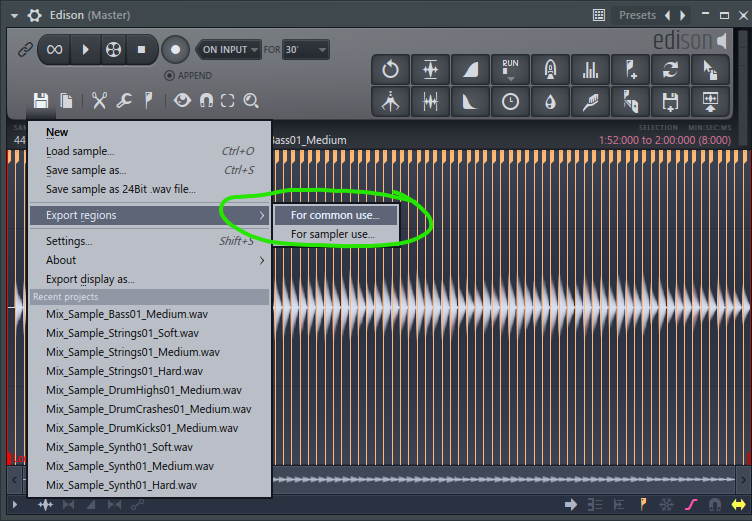Choose Load sample... menu item
Viewport: 752px width, 521px height.
click(150, 151)
